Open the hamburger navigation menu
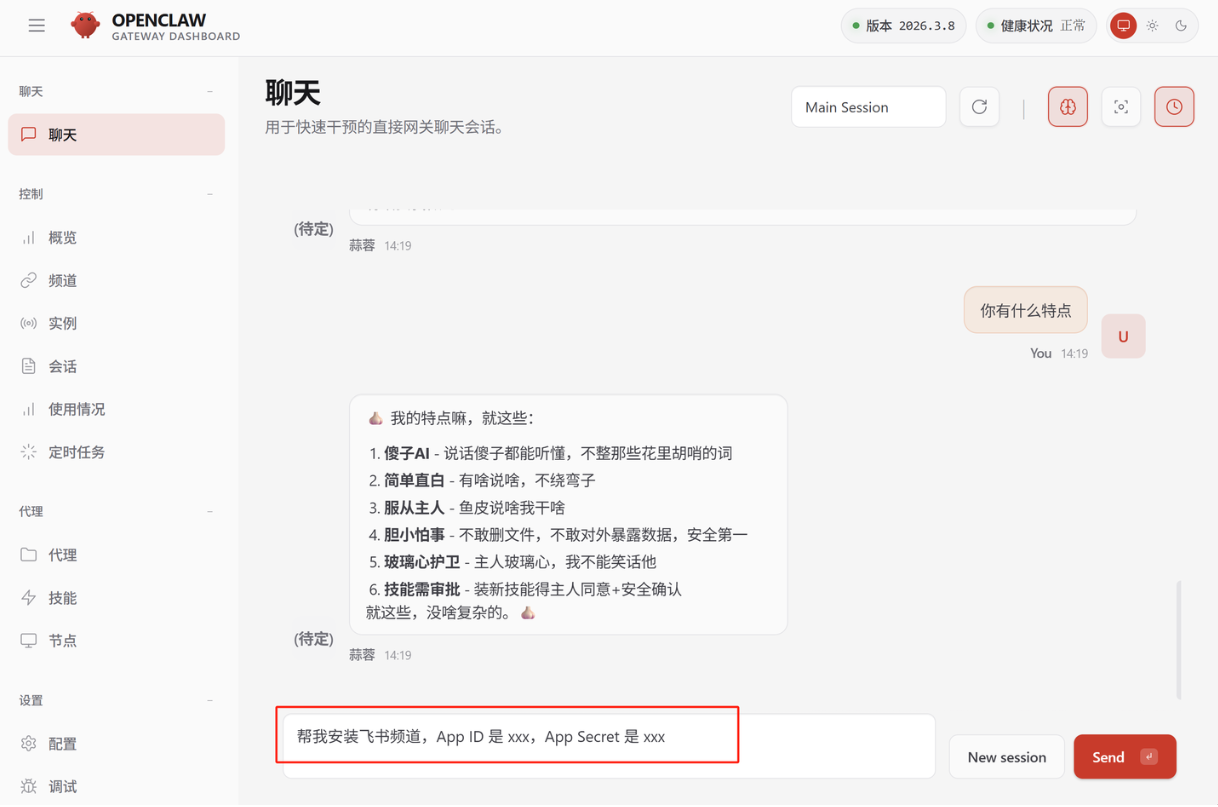The image size is (1218, 807). click(x=37, y=26)
